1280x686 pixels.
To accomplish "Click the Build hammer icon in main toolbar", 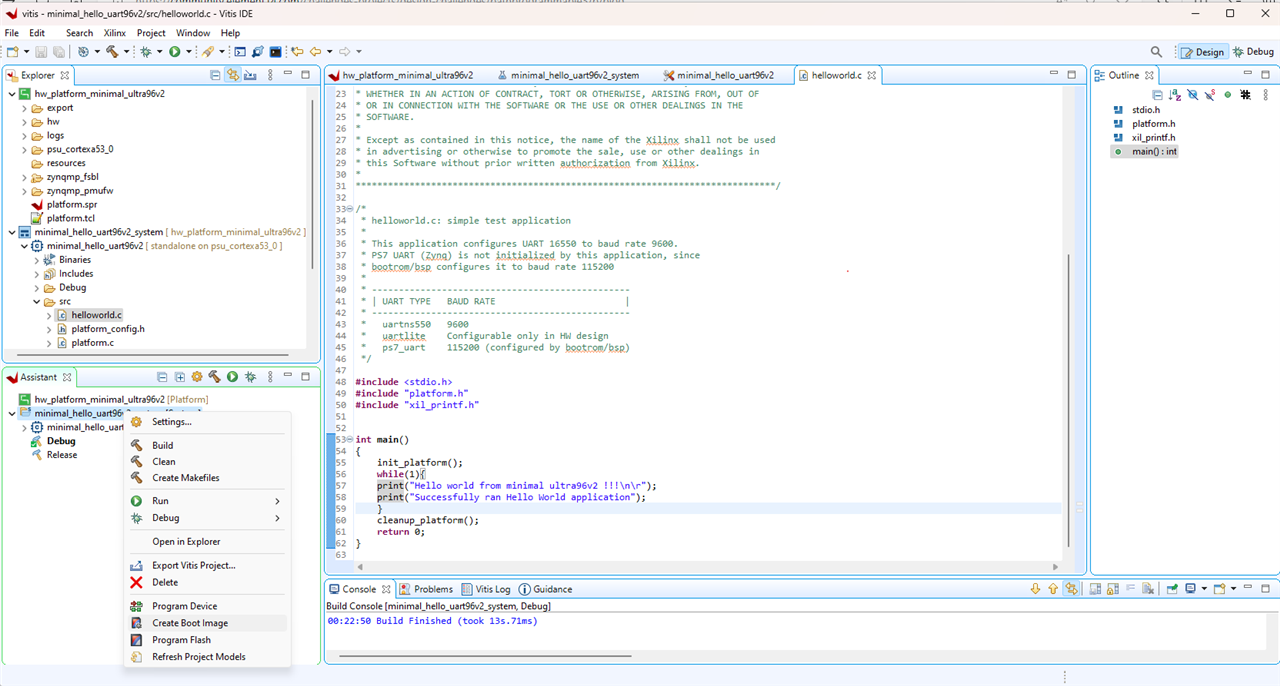I will [x=112, y=51].
